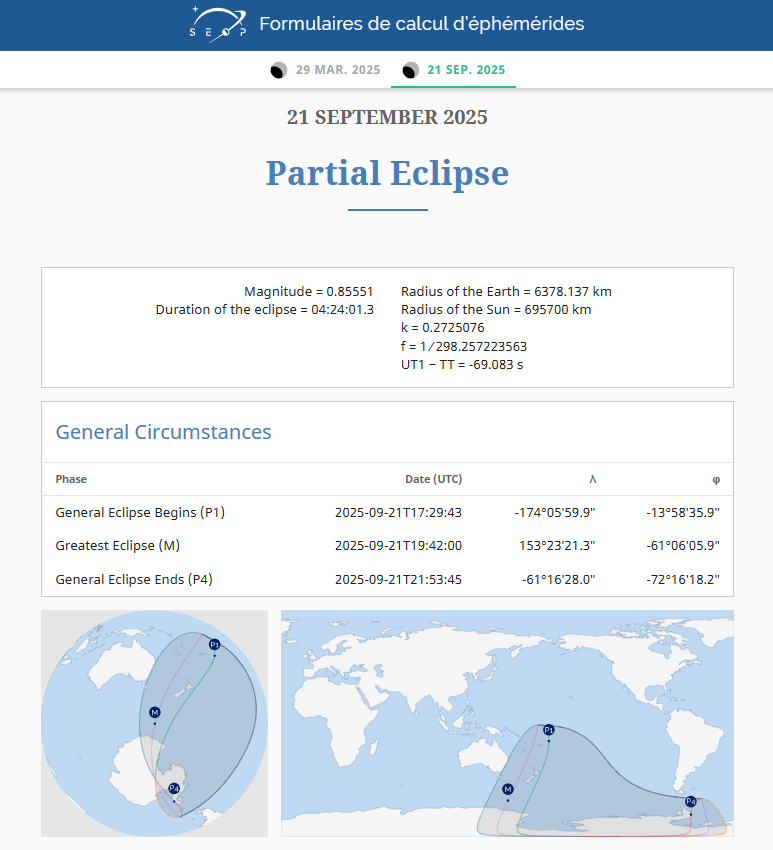Switch to the 29 MAR. 2025 tab
773x850 pixels.
338,70
